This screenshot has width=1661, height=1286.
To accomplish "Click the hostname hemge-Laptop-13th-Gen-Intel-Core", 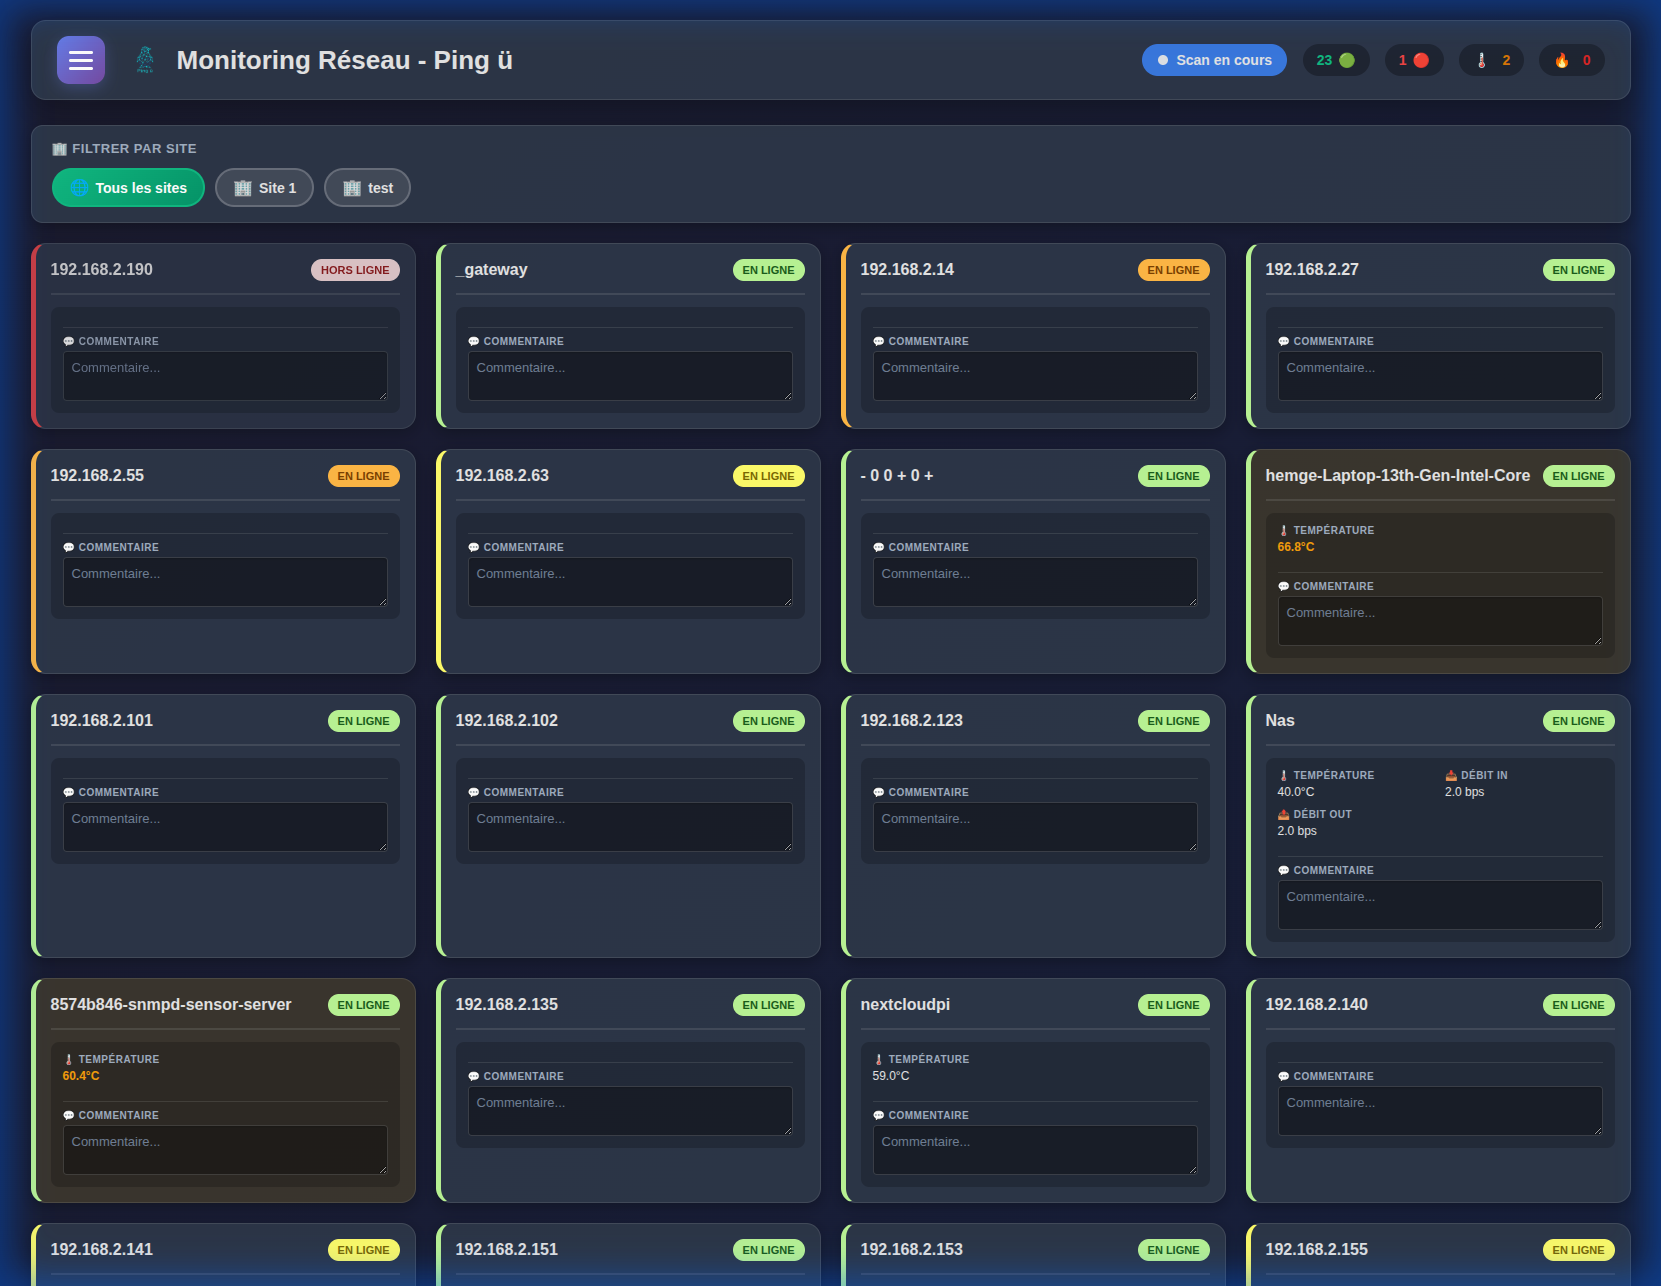I will click(1397, 476).
